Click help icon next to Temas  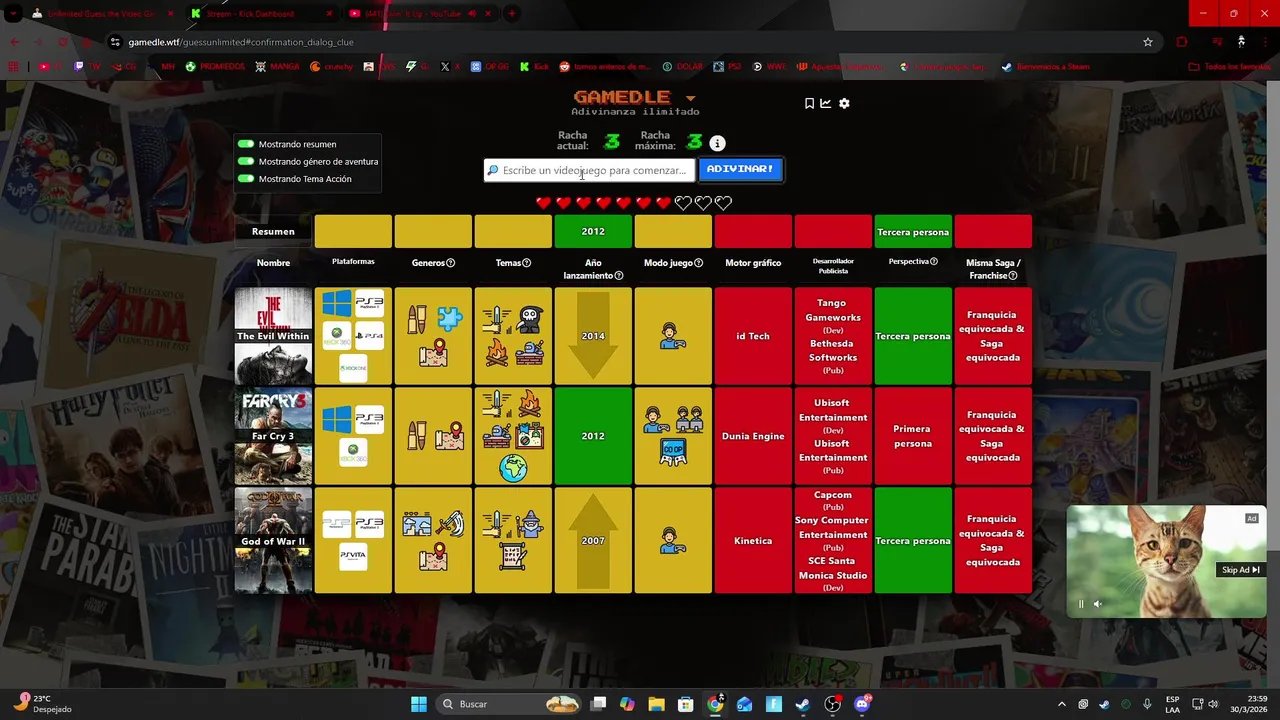(x=528, y=263)
